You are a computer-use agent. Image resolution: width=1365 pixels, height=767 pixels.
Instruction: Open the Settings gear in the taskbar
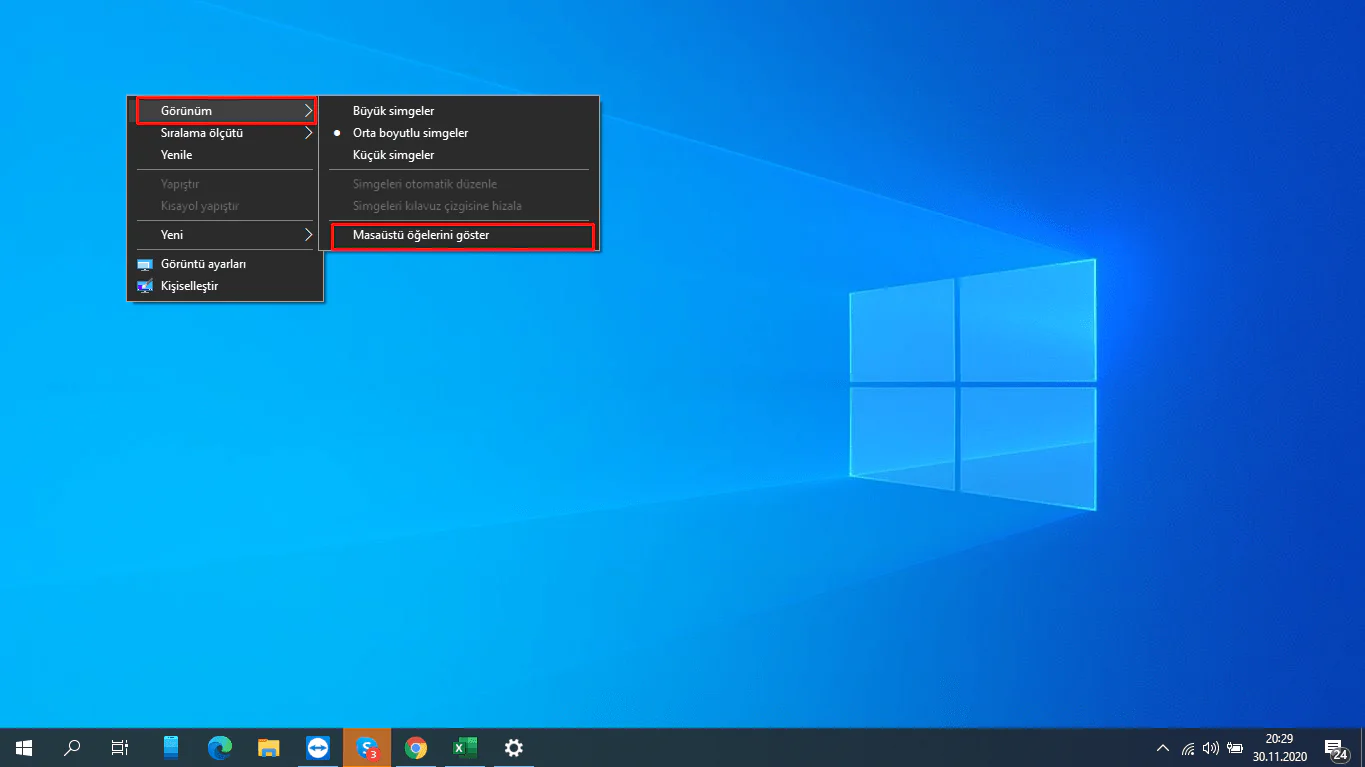514,747
